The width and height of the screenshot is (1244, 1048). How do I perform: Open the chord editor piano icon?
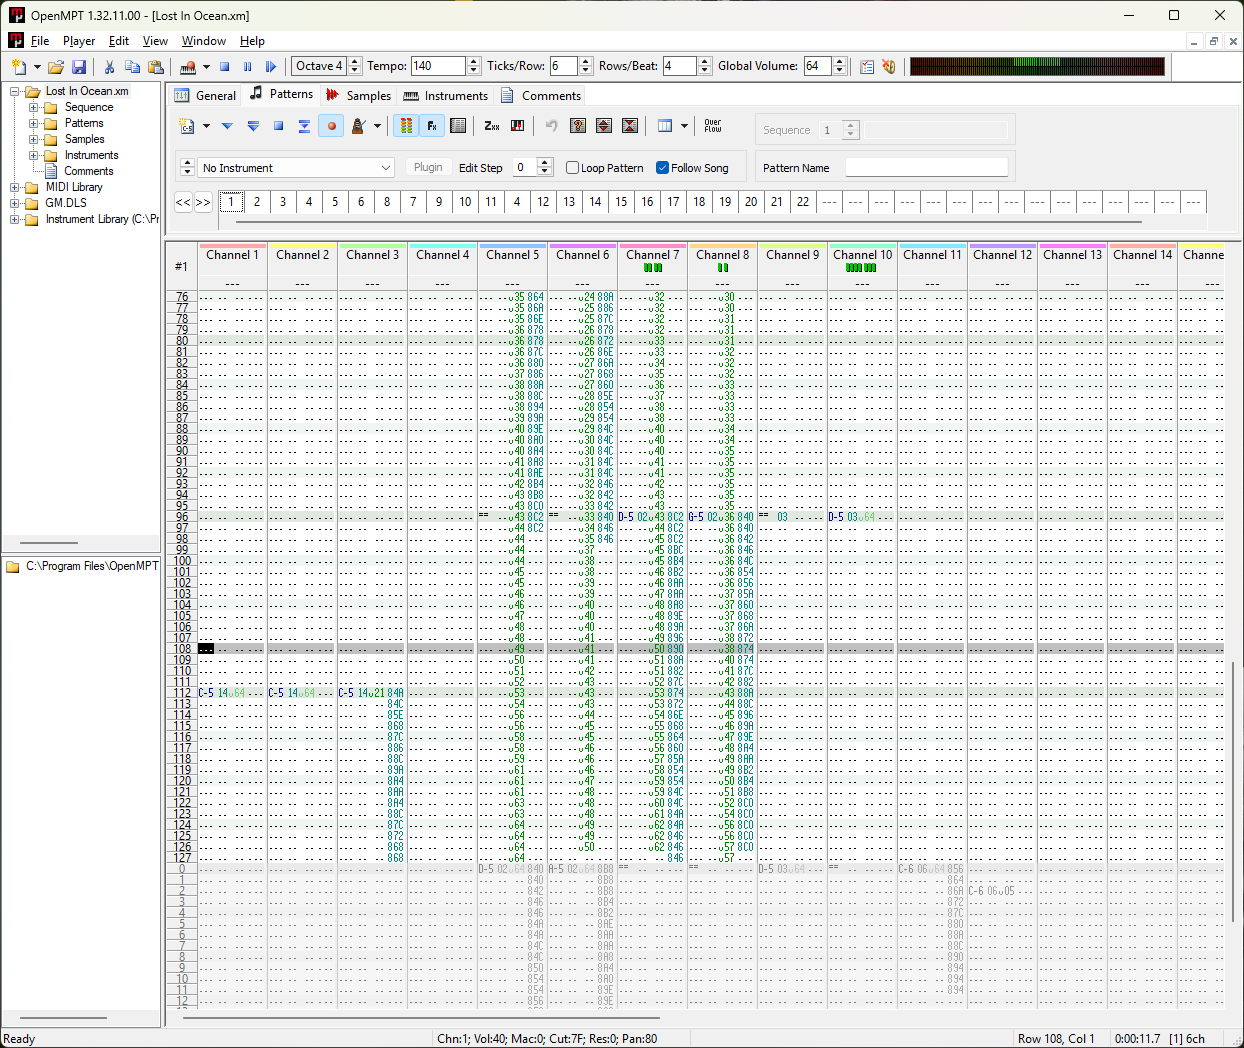click(x=518, y=126)
